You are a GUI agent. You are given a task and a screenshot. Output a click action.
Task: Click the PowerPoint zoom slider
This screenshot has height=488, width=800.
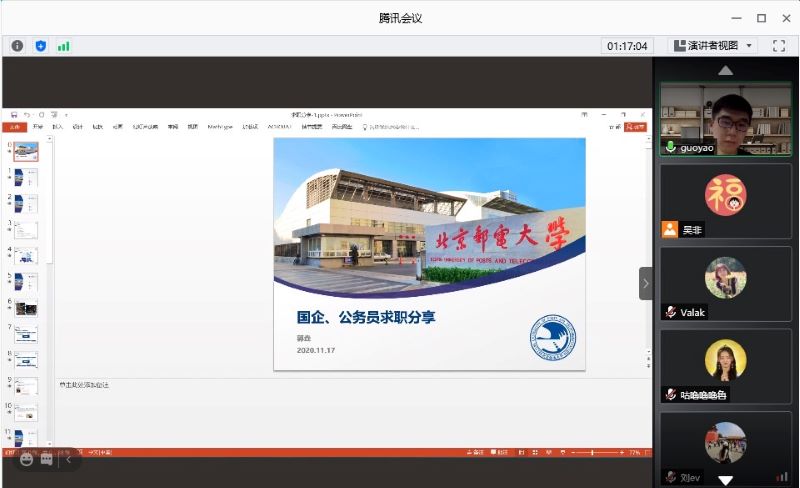point(596,452)
